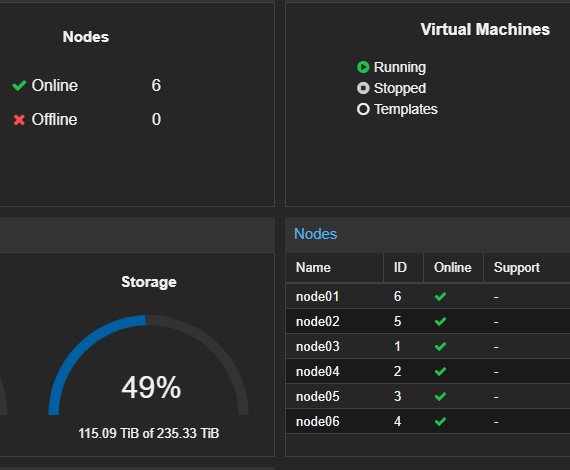This screenshot has width=570, height=470.
Task: Sort nodes by Online column header
Action: 453,268
